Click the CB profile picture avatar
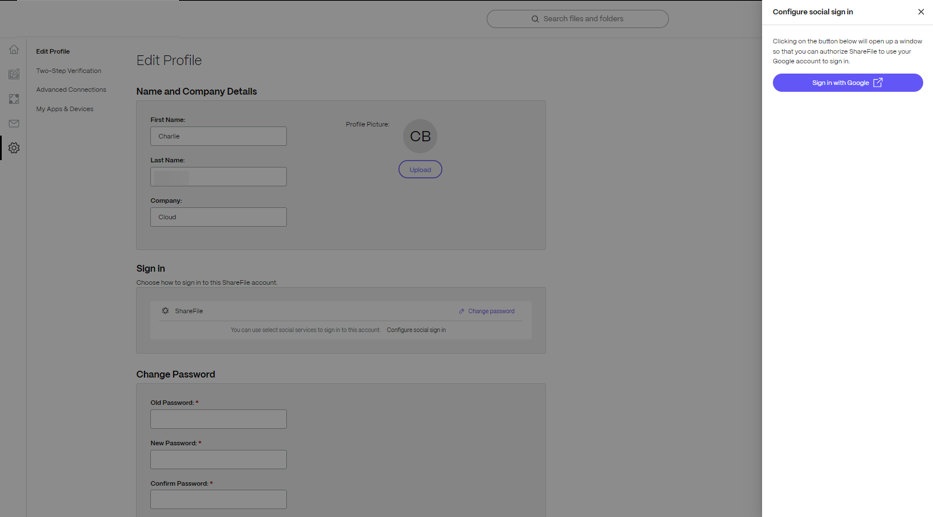 point(420,136)
